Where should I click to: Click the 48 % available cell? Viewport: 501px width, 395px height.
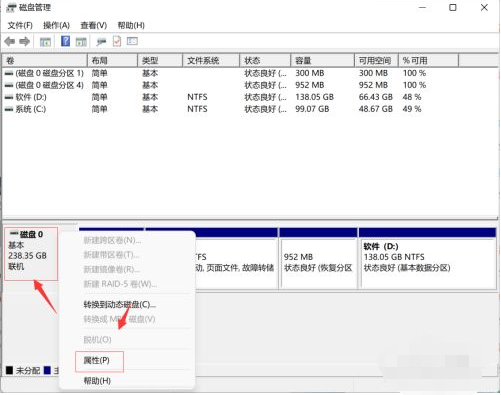click(412, 97)
